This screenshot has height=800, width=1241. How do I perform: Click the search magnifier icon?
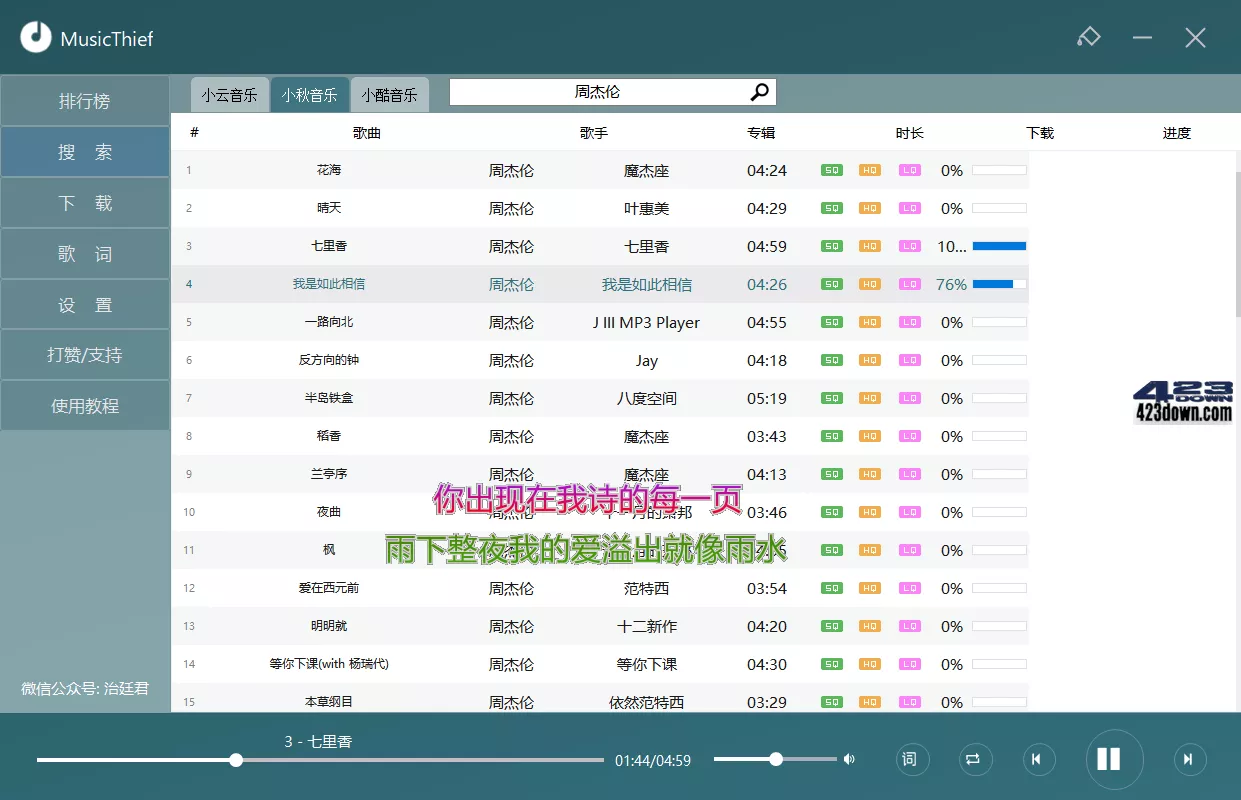pos(758,91)
